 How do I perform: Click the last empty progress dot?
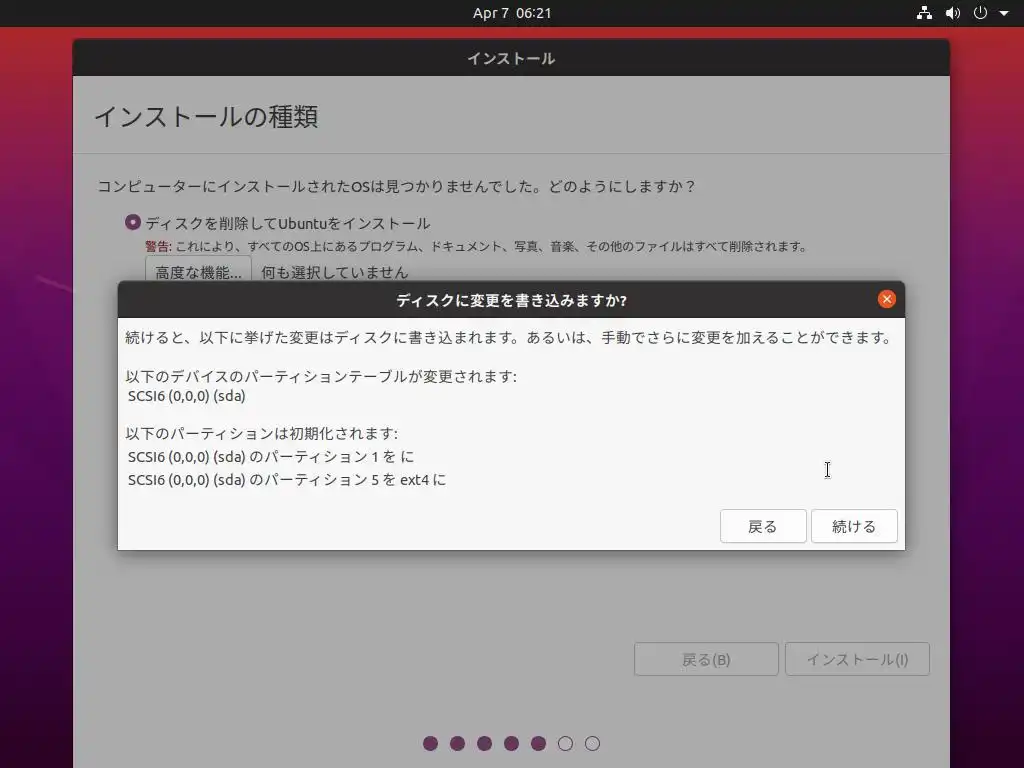pyautogui.click(x=592, y=743)
